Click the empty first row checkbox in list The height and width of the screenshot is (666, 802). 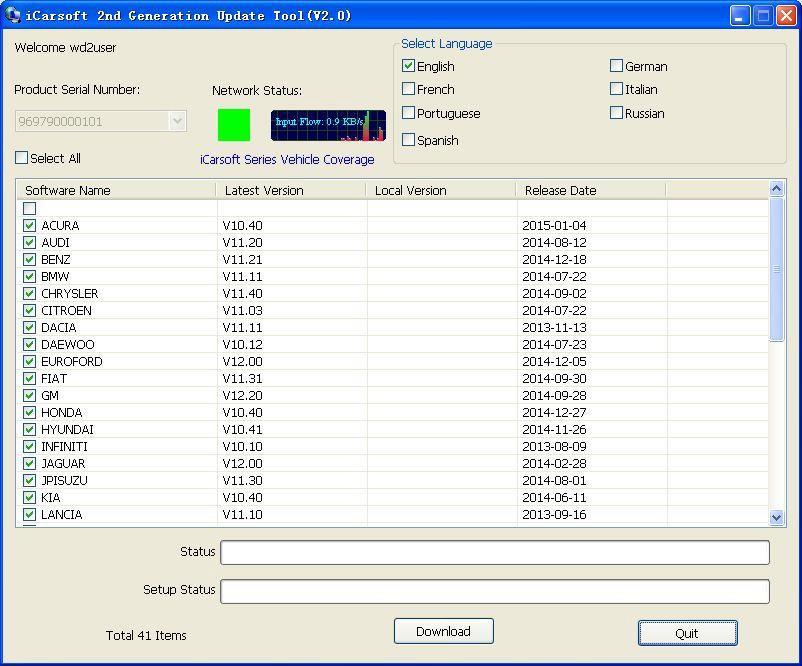click(x=29, y=208)
